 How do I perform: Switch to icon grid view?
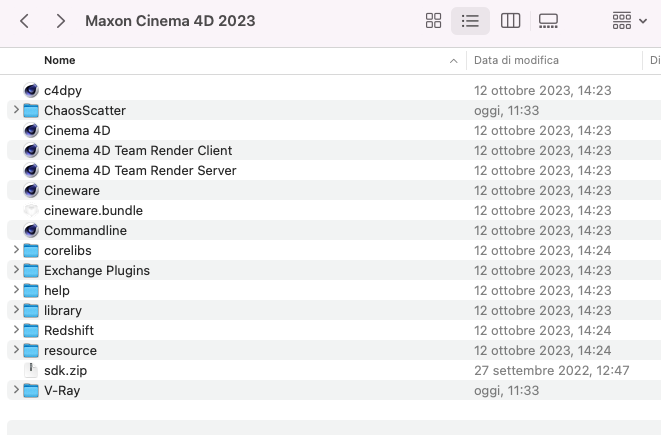tap(433, 21)
